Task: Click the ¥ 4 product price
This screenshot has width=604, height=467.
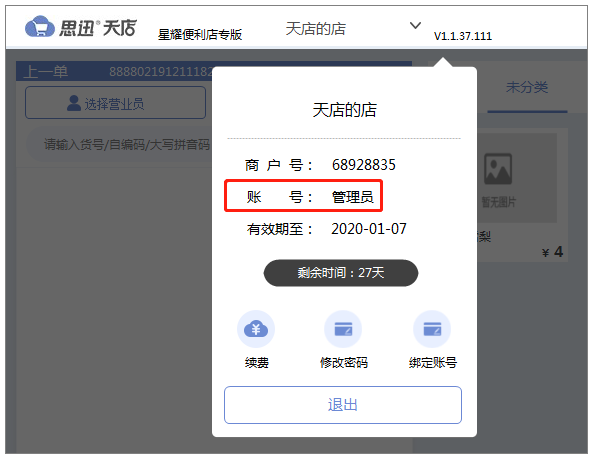Action: tap(553, 252)
